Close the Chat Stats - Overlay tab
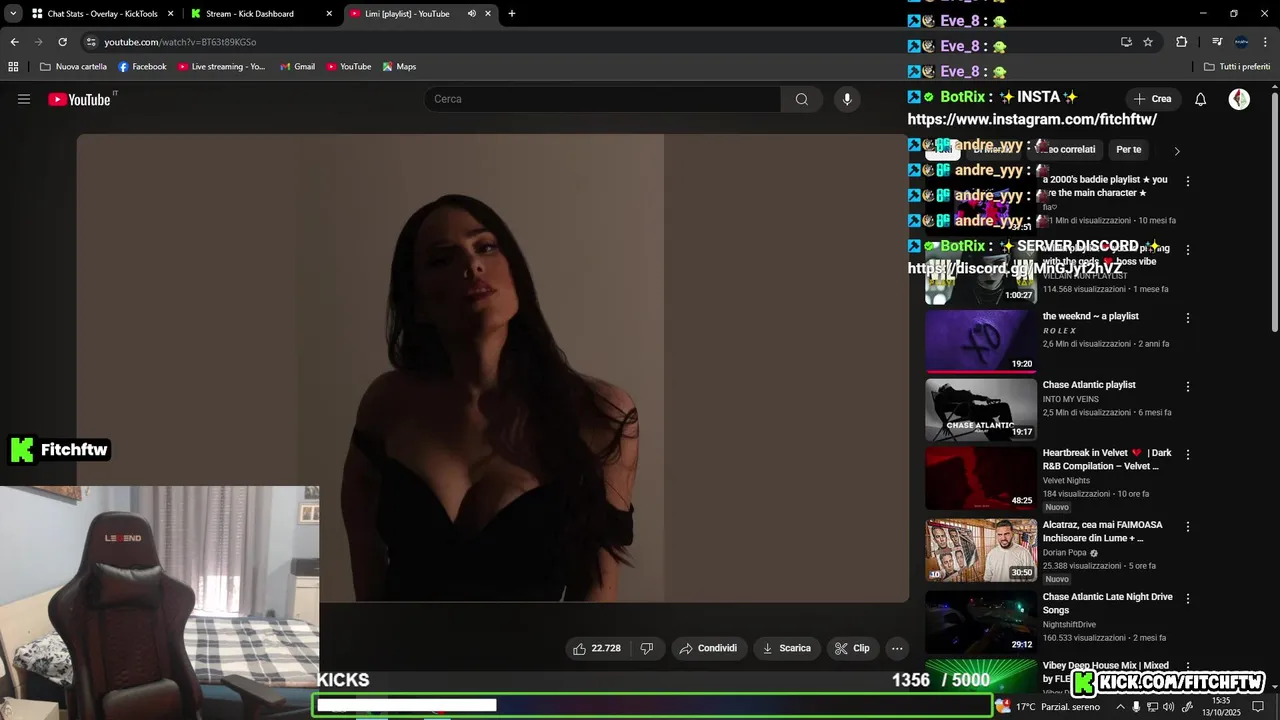 (x=171, y=14)
